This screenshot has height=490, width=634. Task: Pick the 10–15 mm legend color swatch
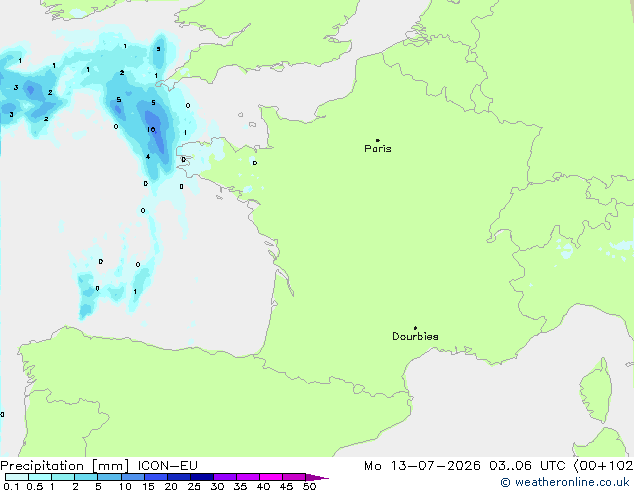point(132,477)
